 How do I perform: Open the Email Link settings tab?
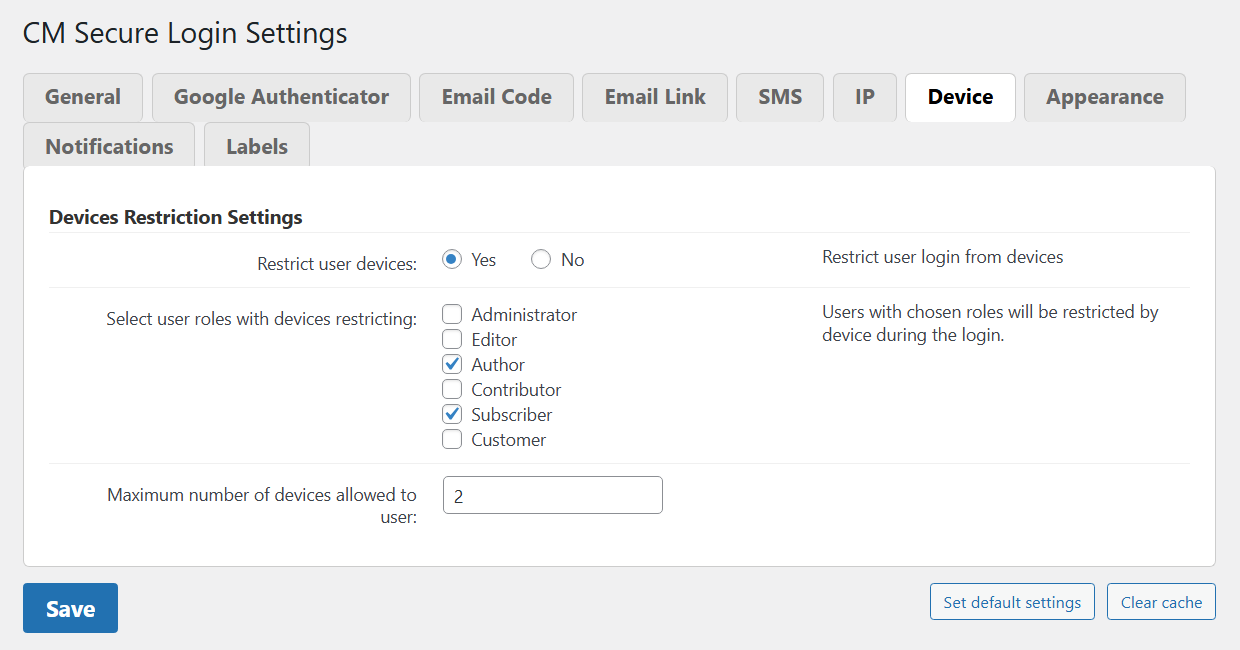[x=654, y=97]
